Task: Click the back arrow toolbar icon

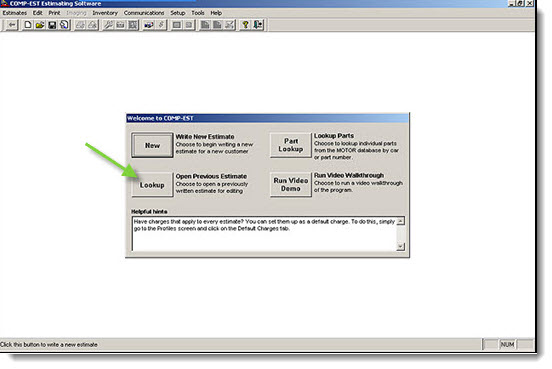Action: [12, 25]
